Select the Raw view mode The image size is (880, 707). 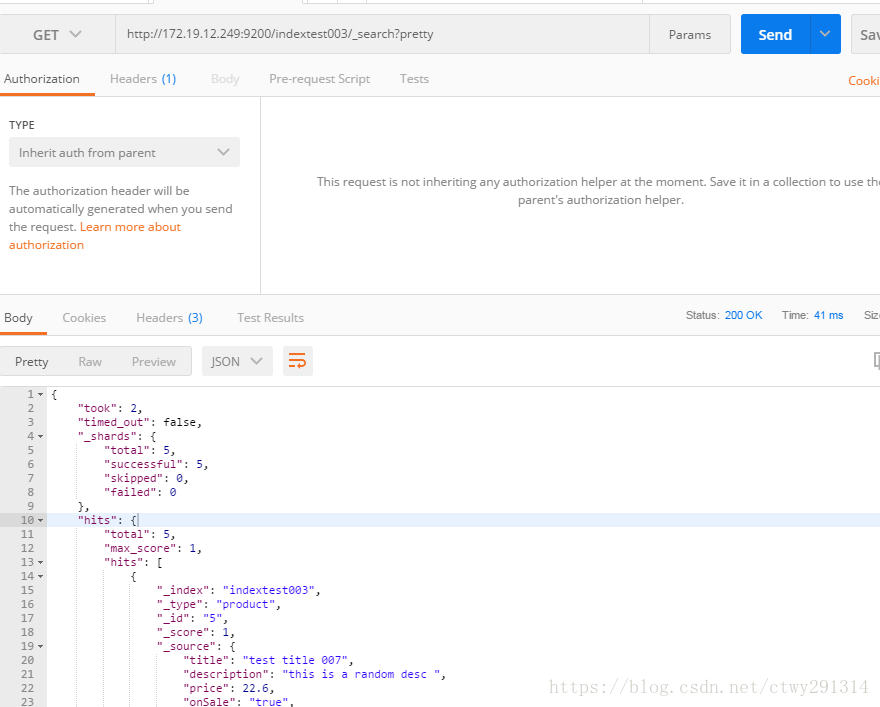(90, 362)
